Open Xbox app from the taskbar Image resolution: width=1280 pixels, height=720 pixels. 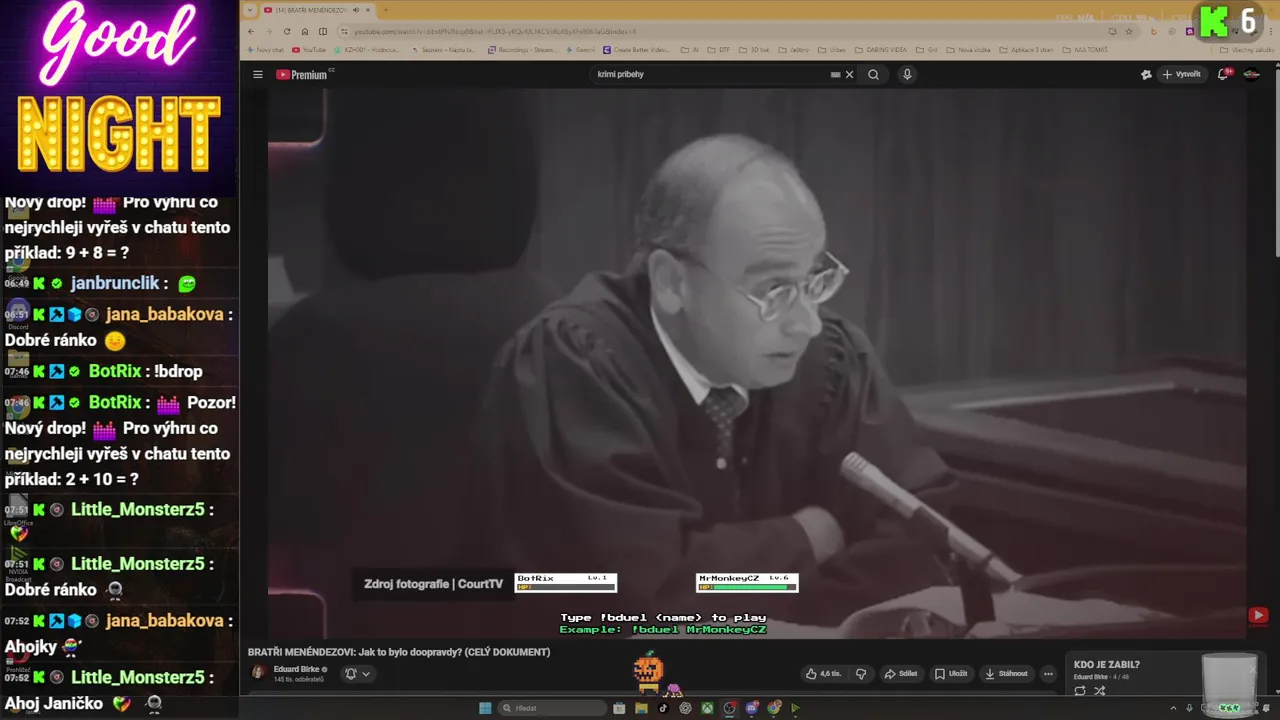(707, 708)
